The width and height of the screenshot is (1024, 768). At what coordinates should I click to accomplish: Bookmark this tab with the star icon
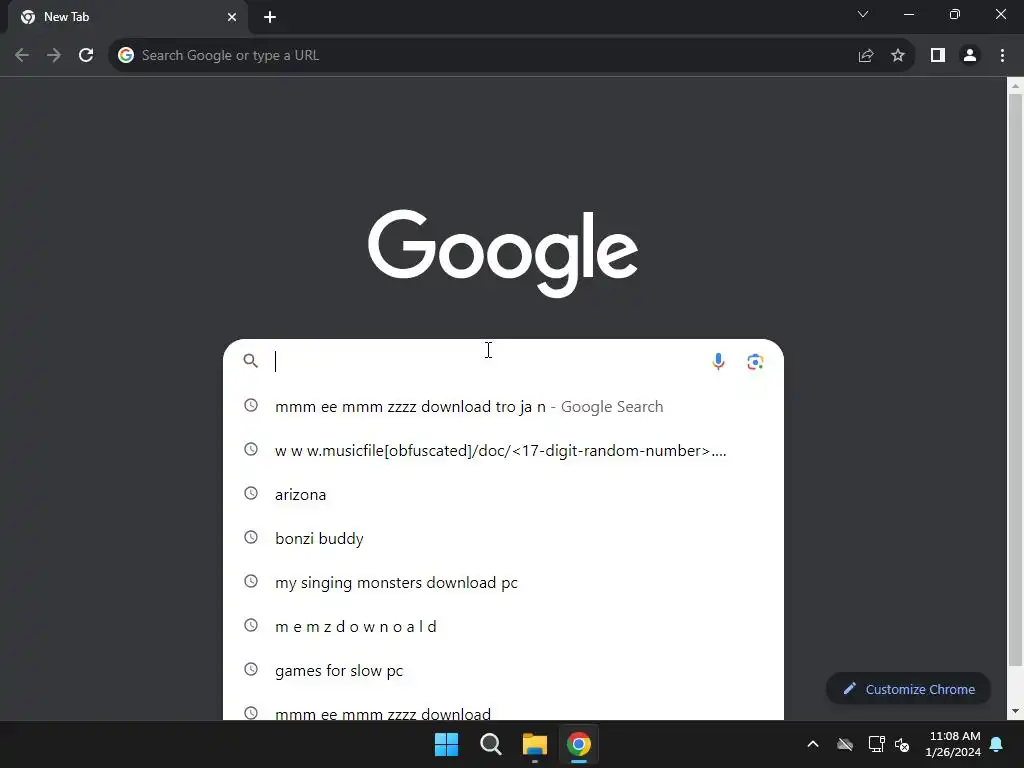point(898,56)
